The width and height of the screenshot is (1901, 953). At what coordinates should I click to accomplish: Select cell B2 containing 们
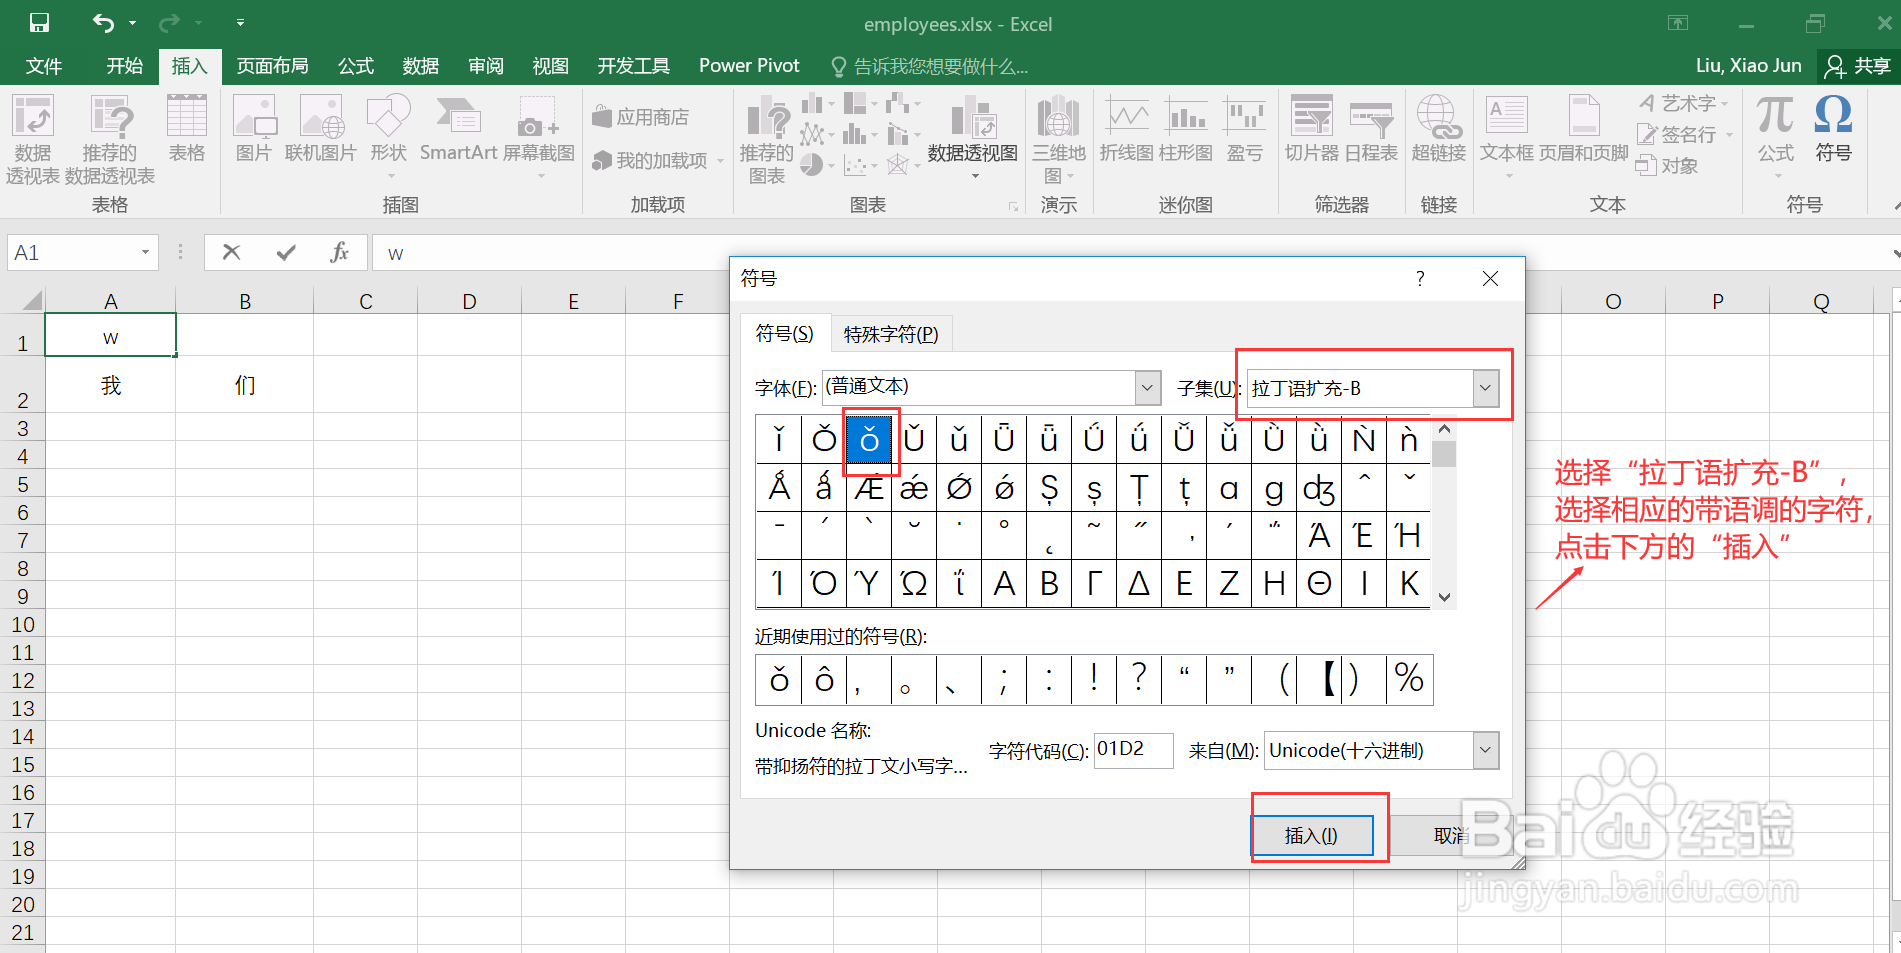[x=245, y=385]
